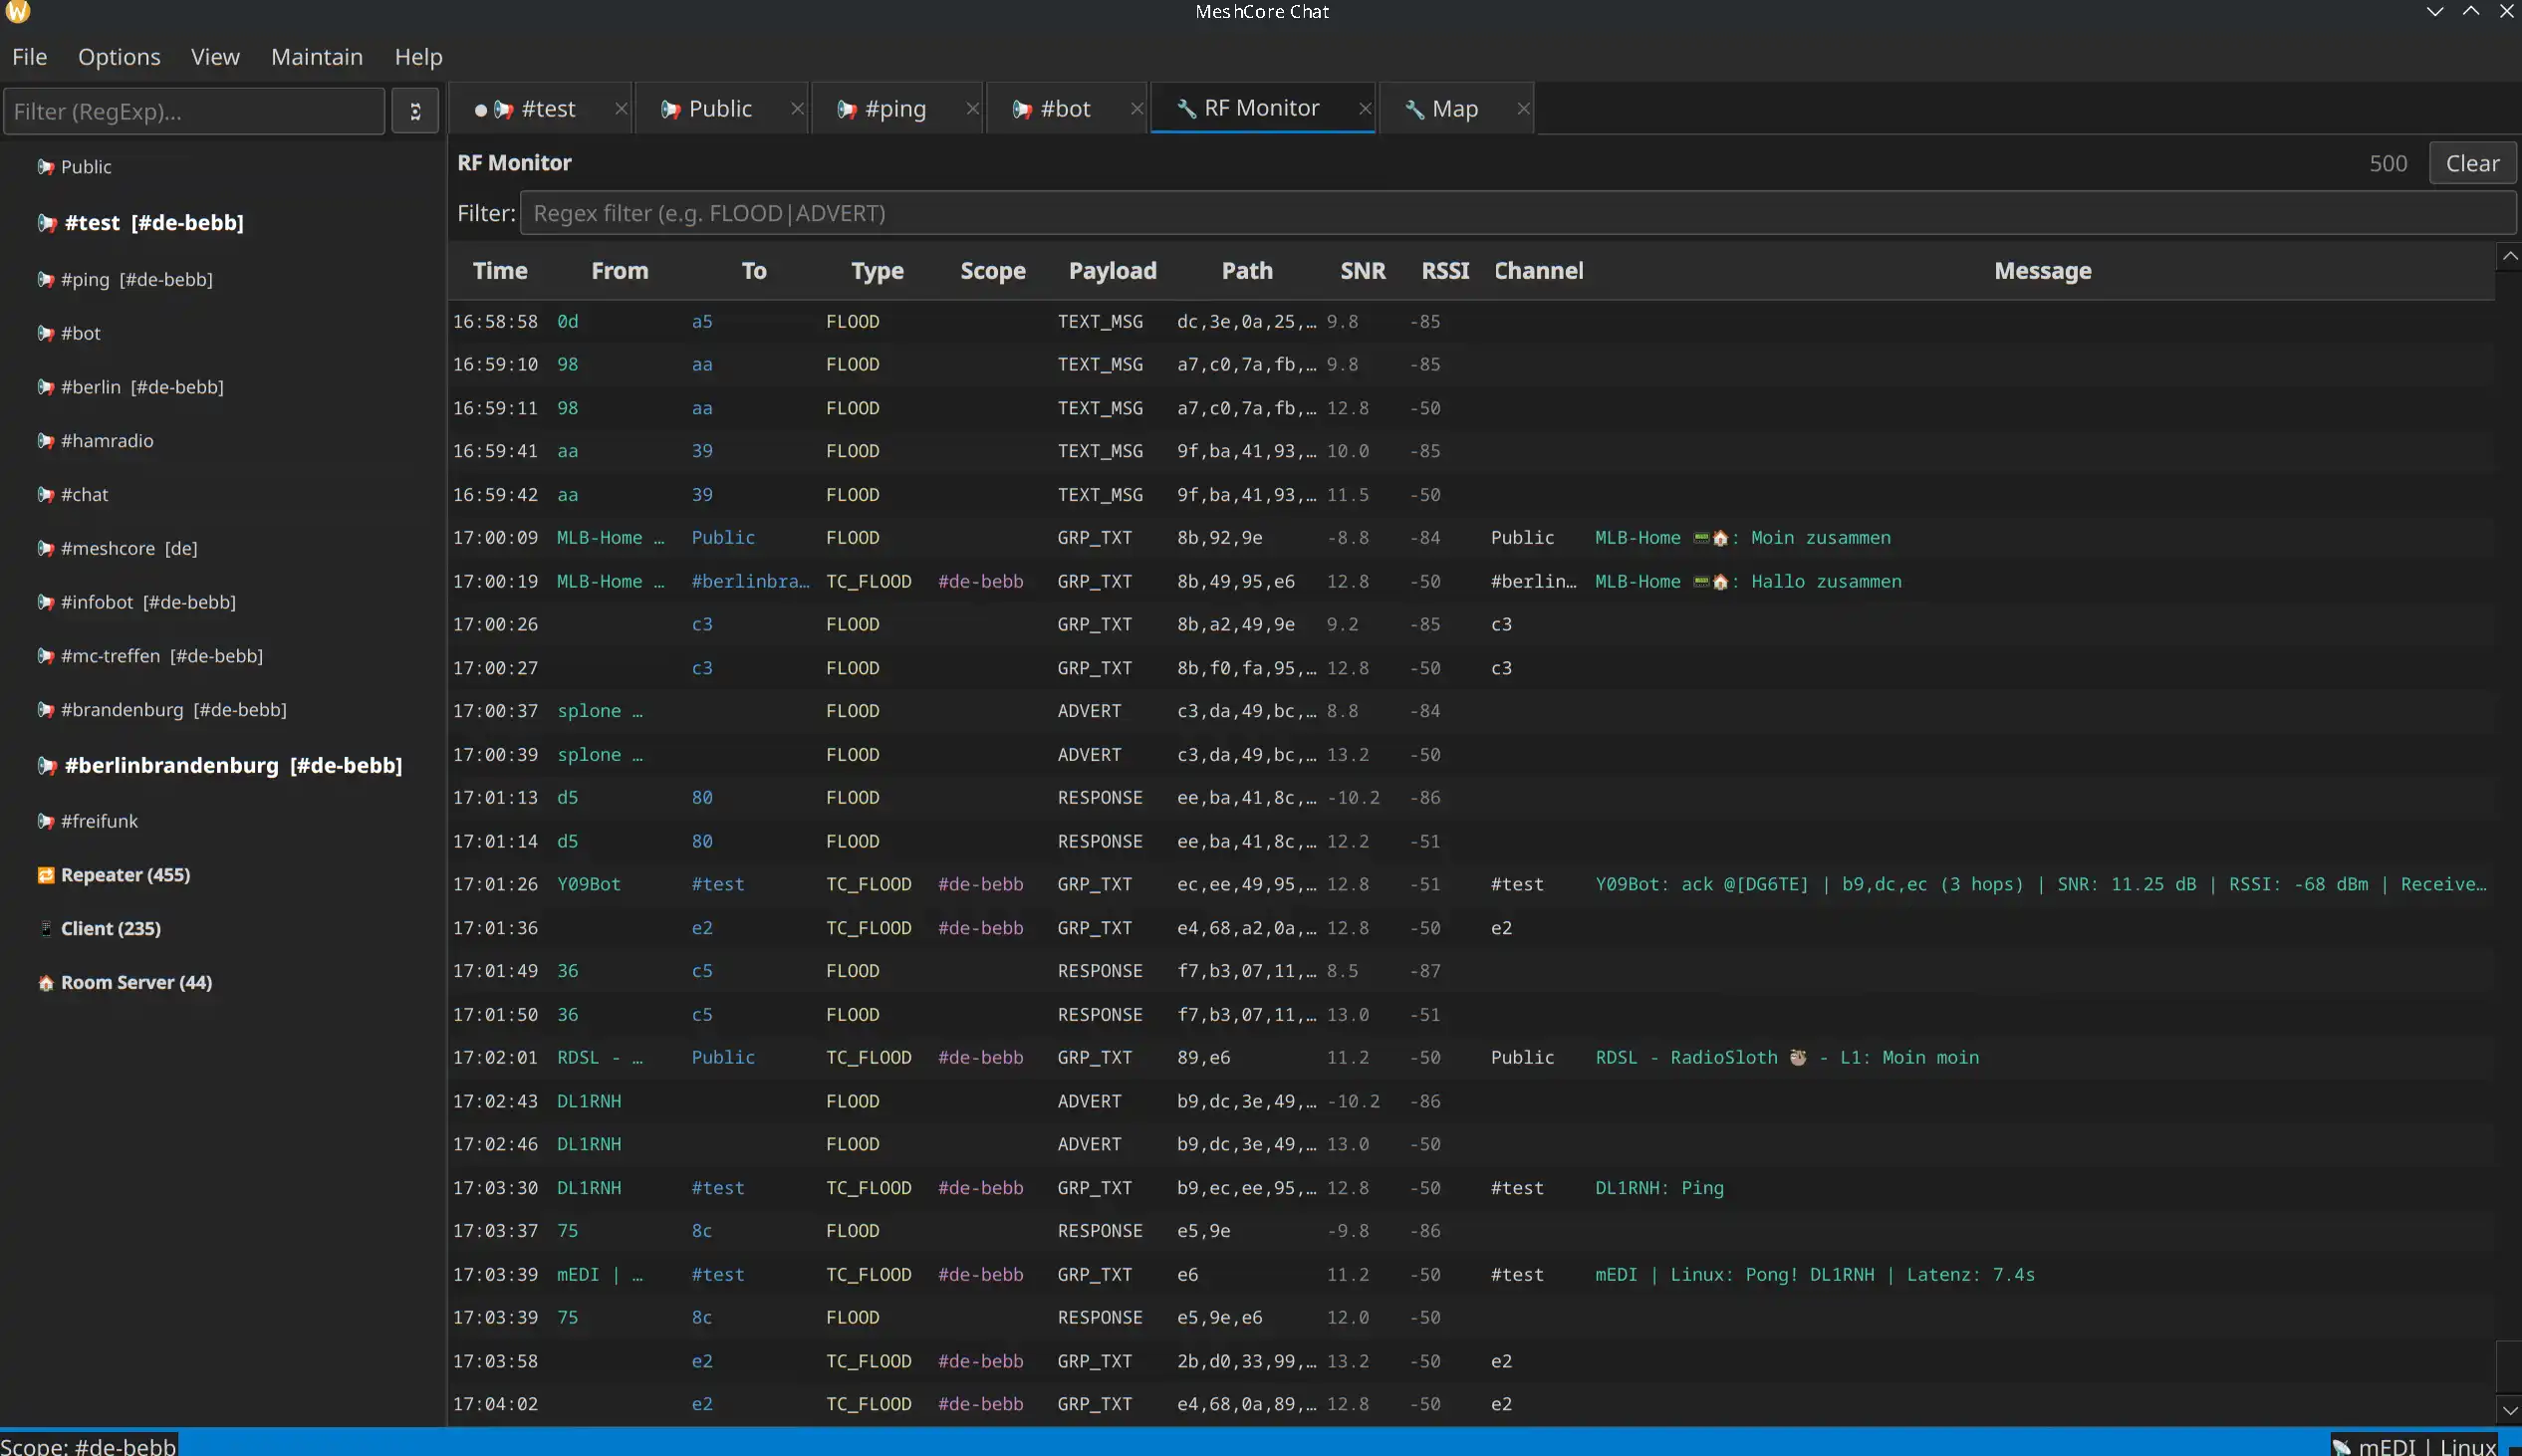Click the sort/toggle button beside sidebar filter
2522x1456 pixels.
tap(415, 111)
